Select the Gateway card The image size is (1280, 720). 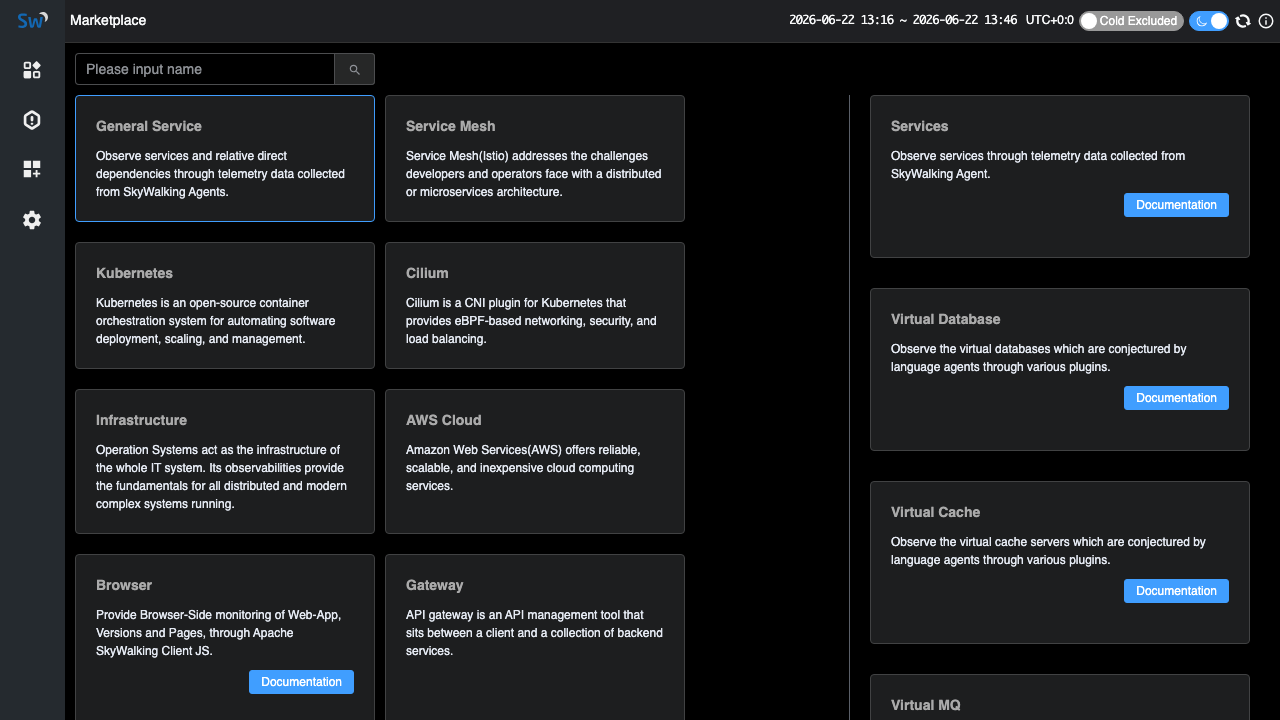(x=535, y=637)
